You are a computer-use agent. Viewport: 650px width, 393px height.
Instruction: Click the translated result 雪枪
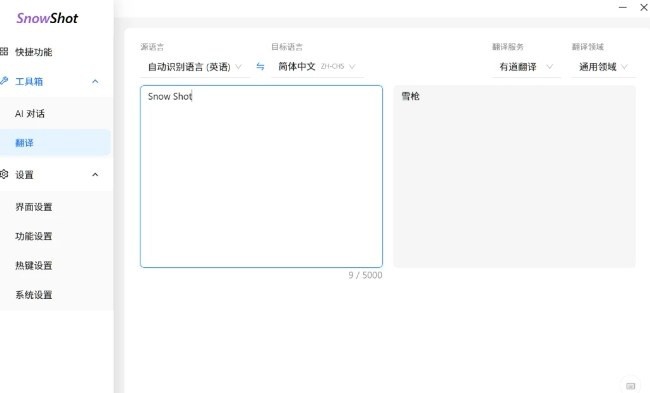[410, 96]
